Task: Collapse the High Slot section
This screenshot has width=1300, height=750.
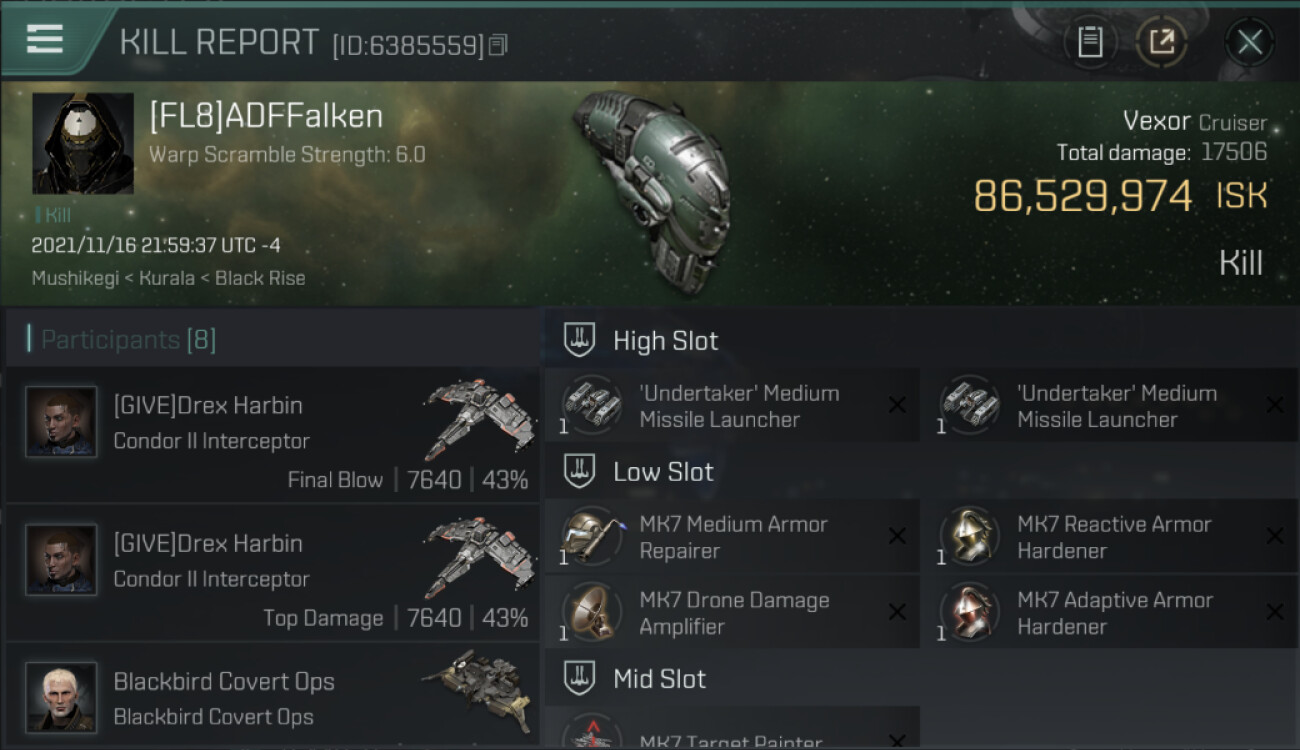Action: [921, 340]
